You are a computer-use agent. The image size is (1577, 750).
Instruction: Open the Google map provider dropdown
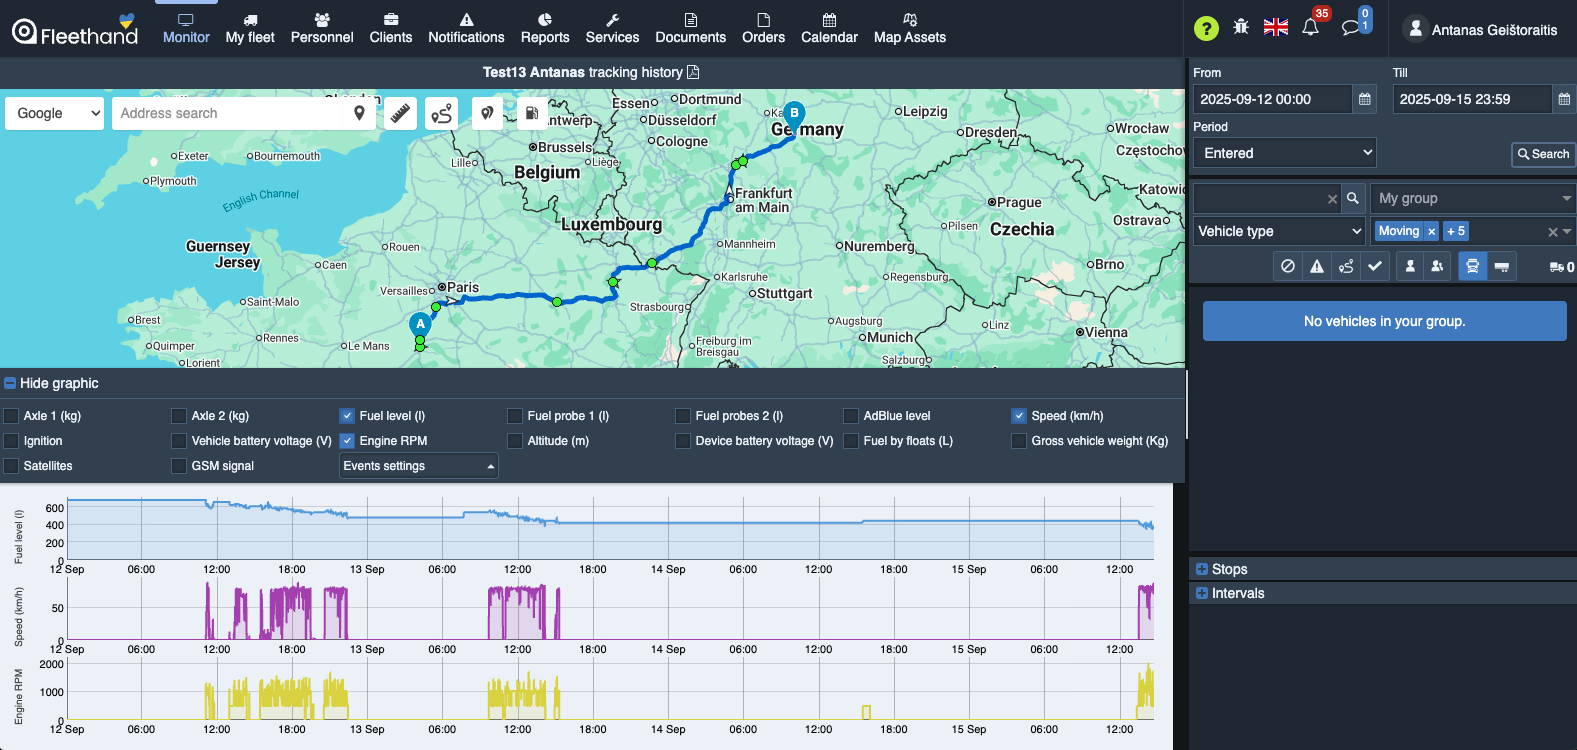click(55, 113)
